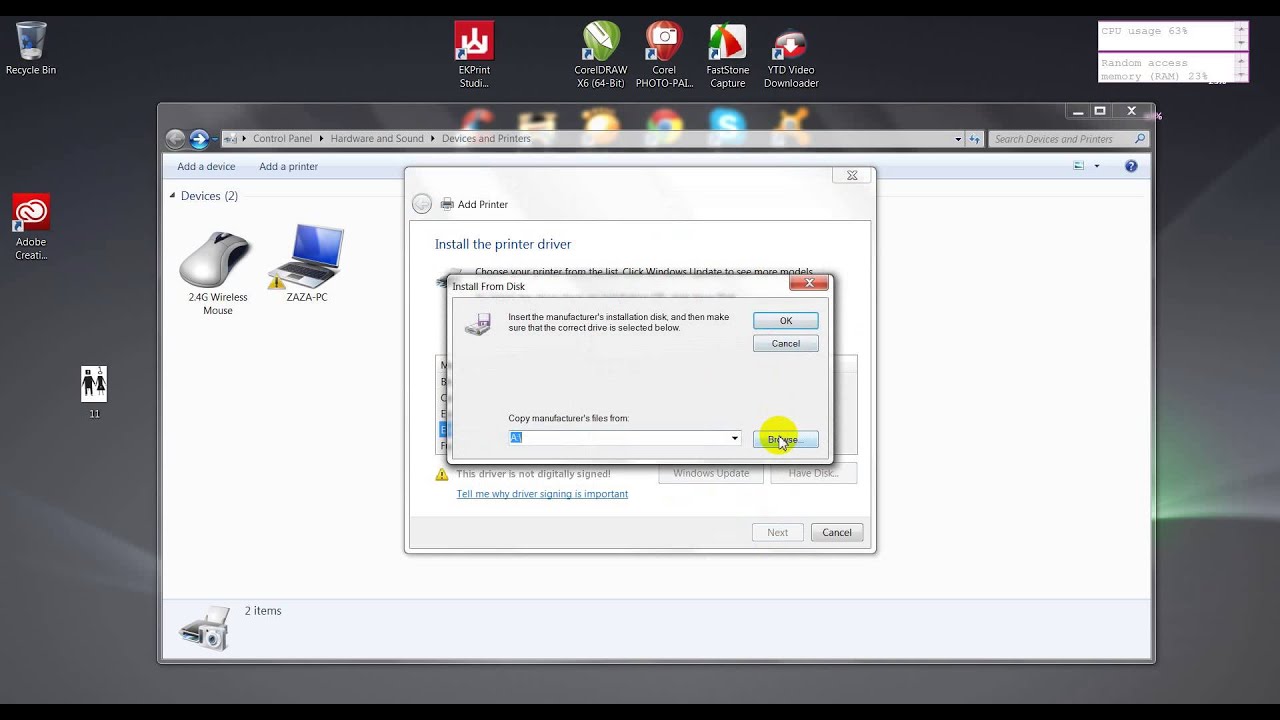Open Tell me why driver signing is important
Image resolution: width=1280 pixels, height=720 pixels.
tap(542, 494)
